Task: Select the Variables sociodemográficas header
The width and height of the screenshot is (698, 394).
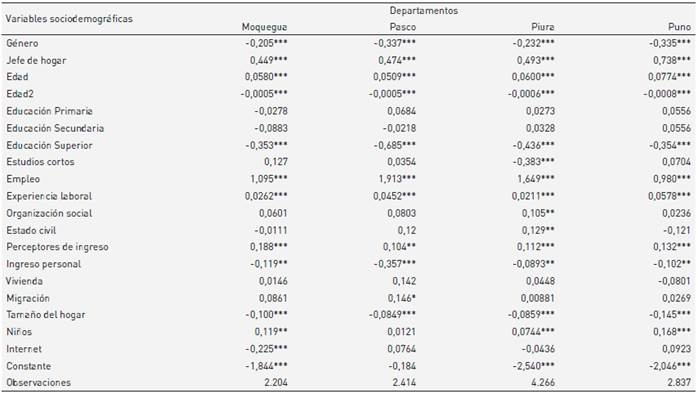Action: pyautogui.click(x=69, y=19)
